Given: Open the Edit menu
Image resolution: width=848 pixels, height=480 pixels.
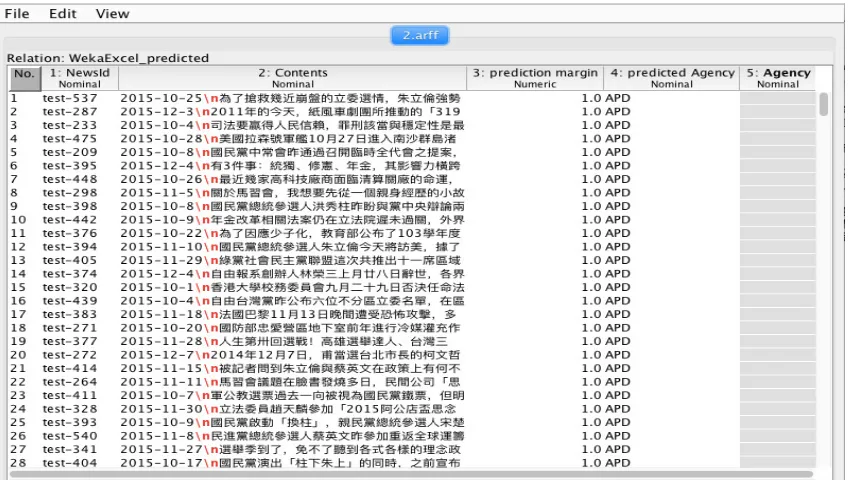Looking at the screenshot, I should click(63, 14).
